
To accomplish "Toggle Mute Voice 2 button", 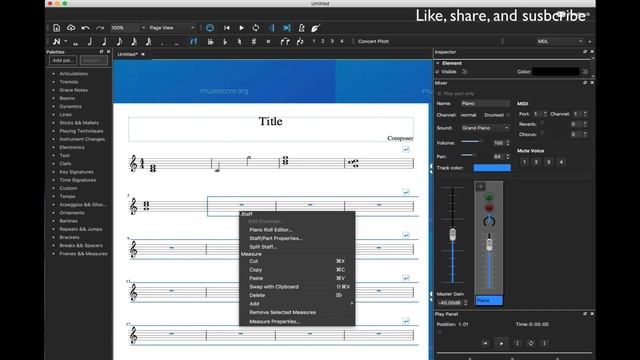I will 536,162.
